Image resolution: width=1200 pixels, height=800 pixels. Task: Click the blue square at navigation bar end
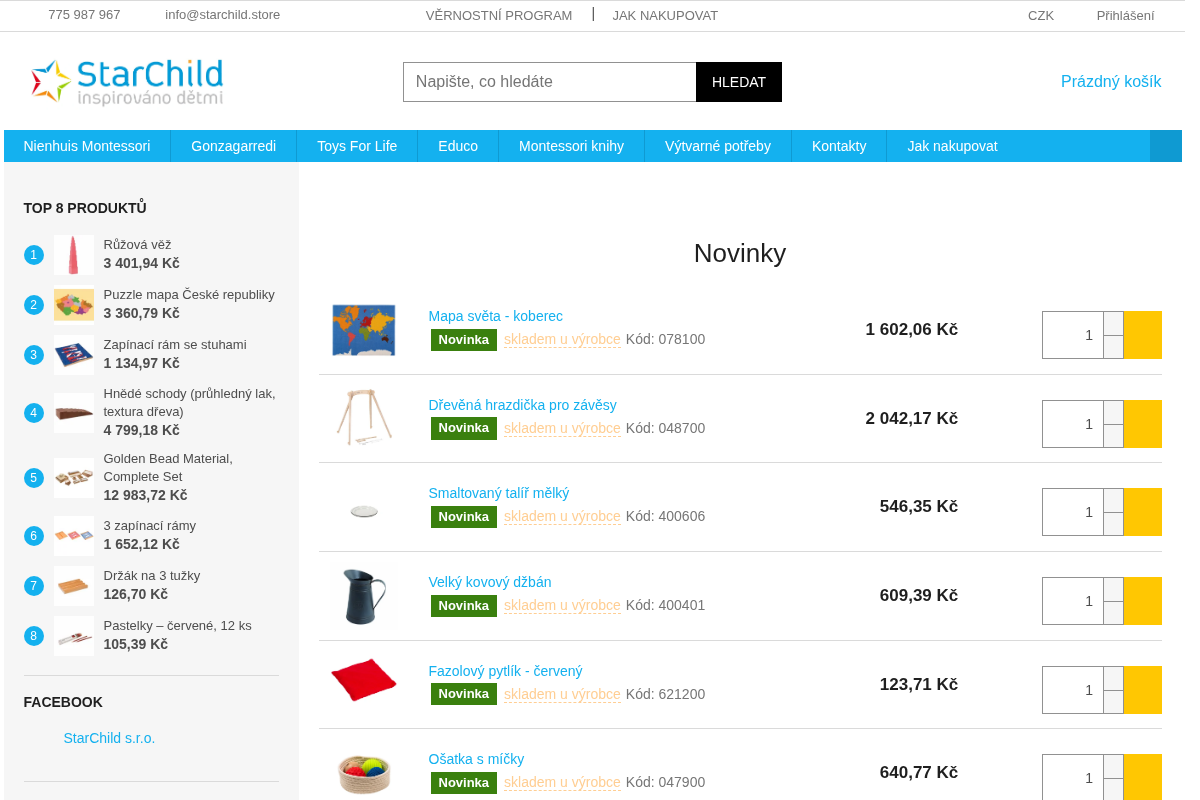1166,146
